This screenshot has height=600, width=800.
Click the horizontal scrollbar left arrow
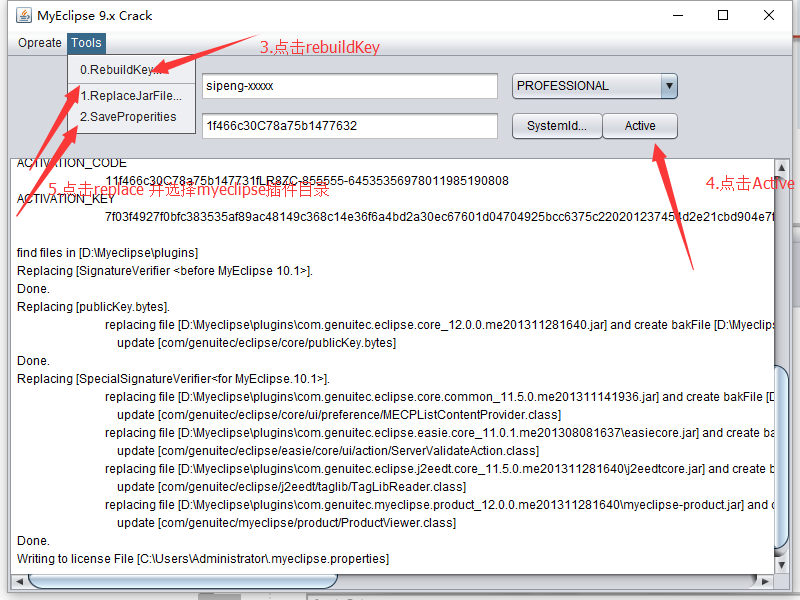[x=19, y=581]
